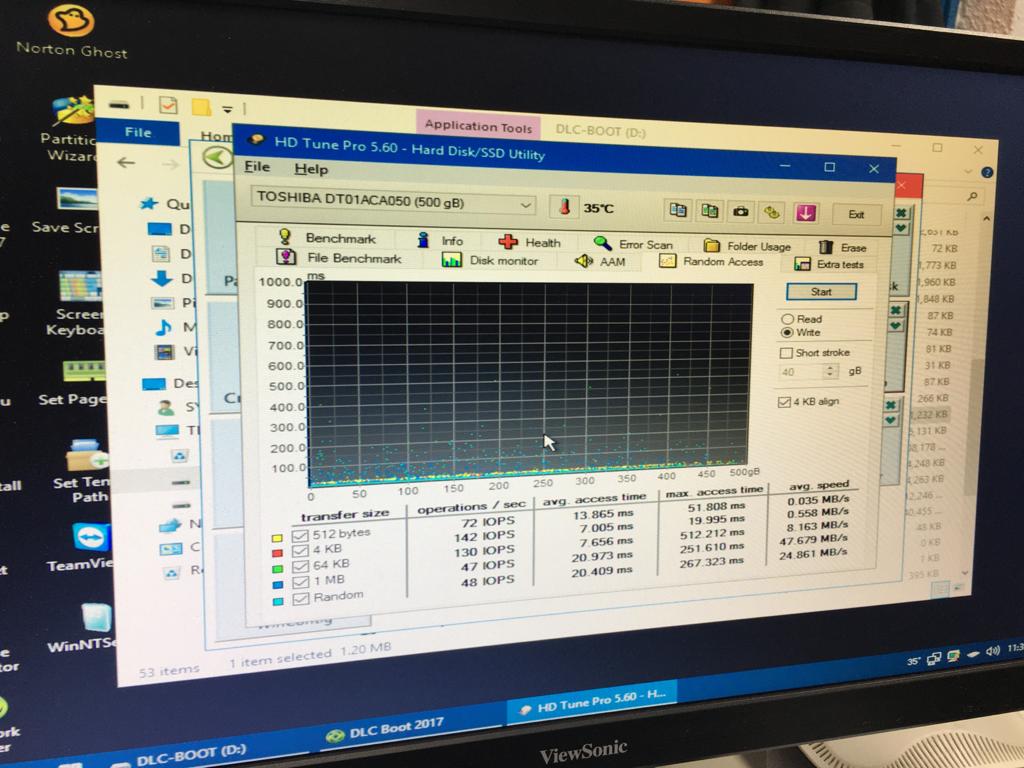Screen dimensions: 1024x768
Task: Switch to the Health tab
Action: click(x=530, y=242)
